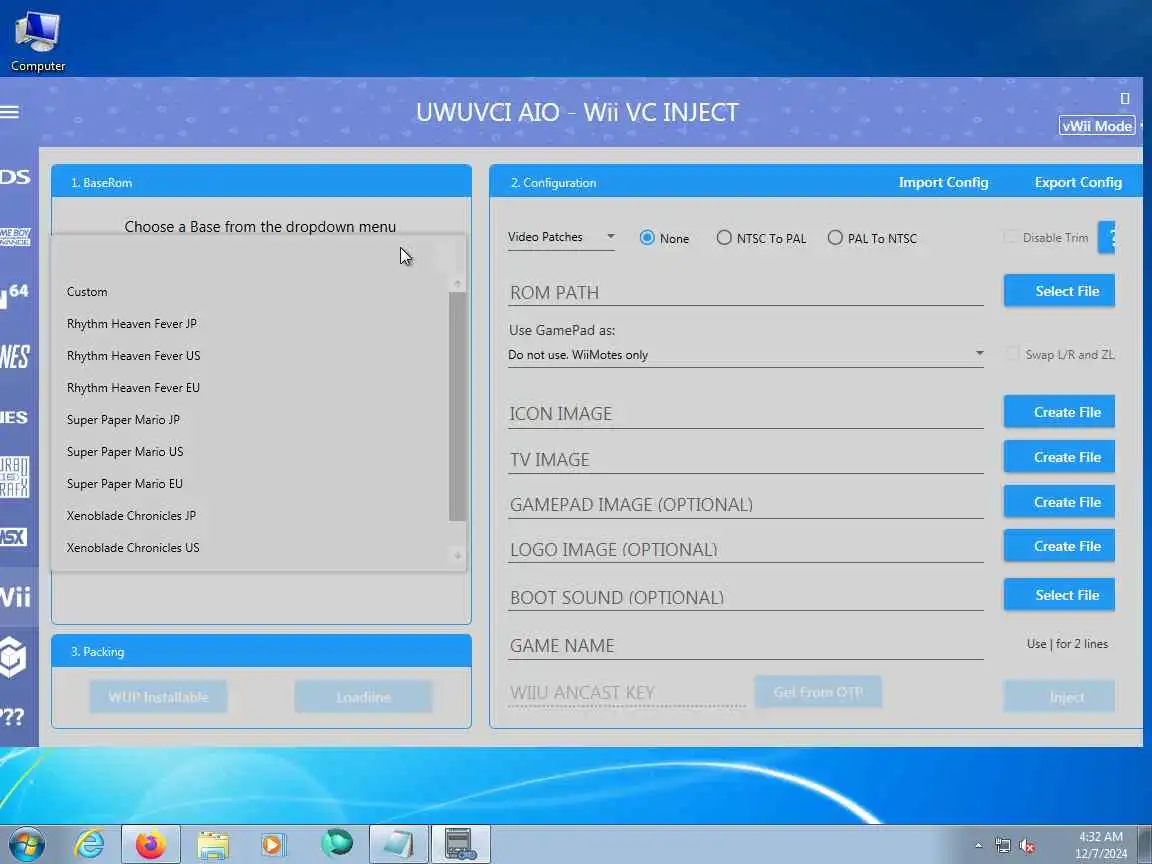Image resolution: width=1152 pixels, height=864 pixels.
Task: Click the TV IMAGE path field
Action: click(746, 459)
